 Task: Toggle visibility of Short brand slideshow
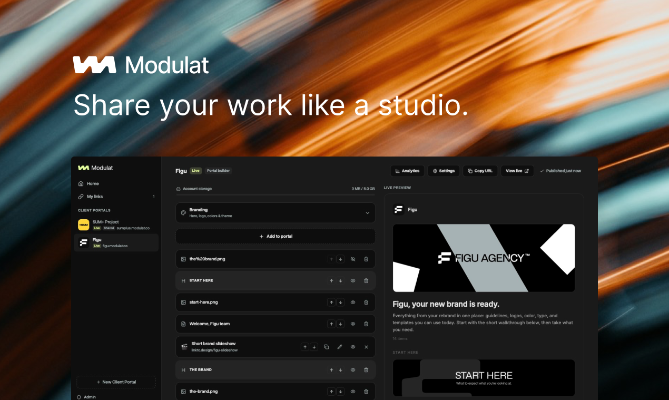(x=353, y=347)
